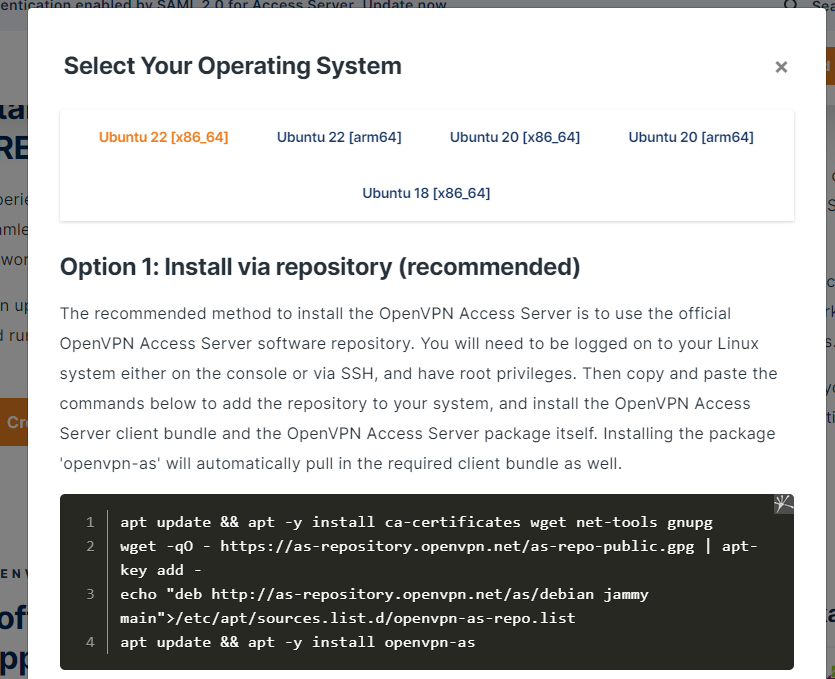835x679 pixels.
Task: Click the search magnifier icon behind the dialog
Action: [790, 5]
